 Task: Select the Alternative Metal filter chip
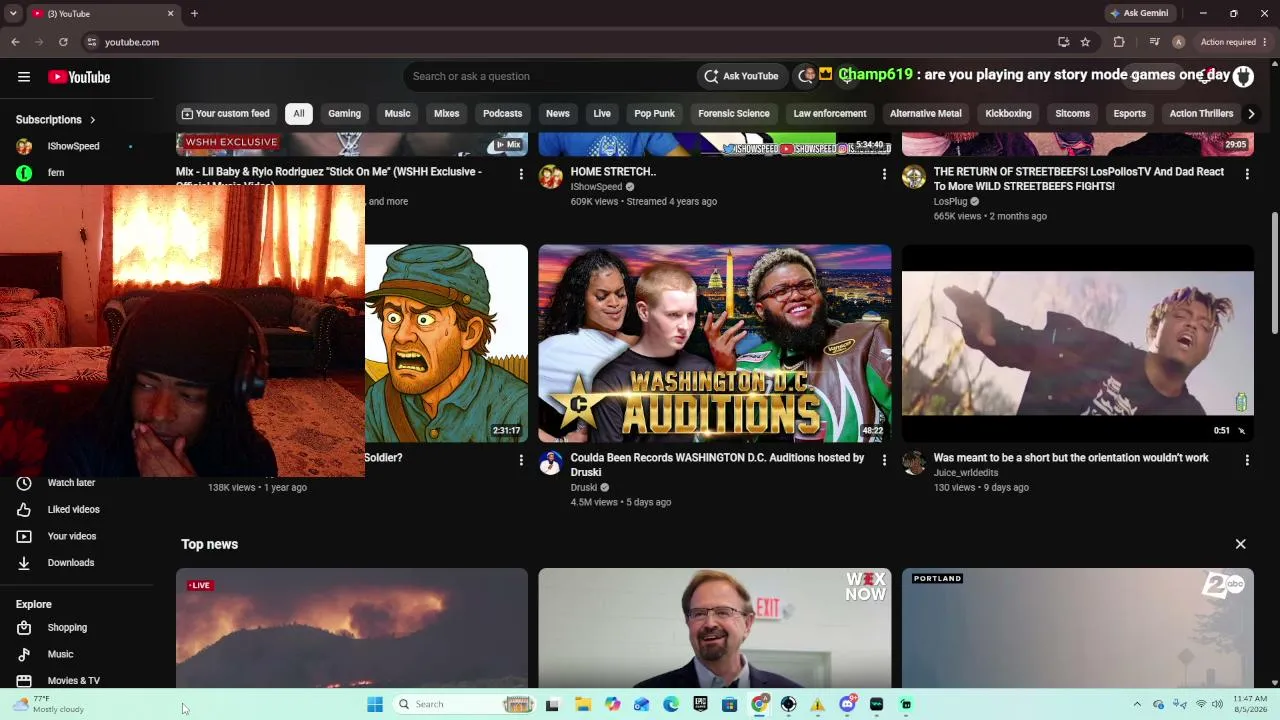click(x=926, y=114)
